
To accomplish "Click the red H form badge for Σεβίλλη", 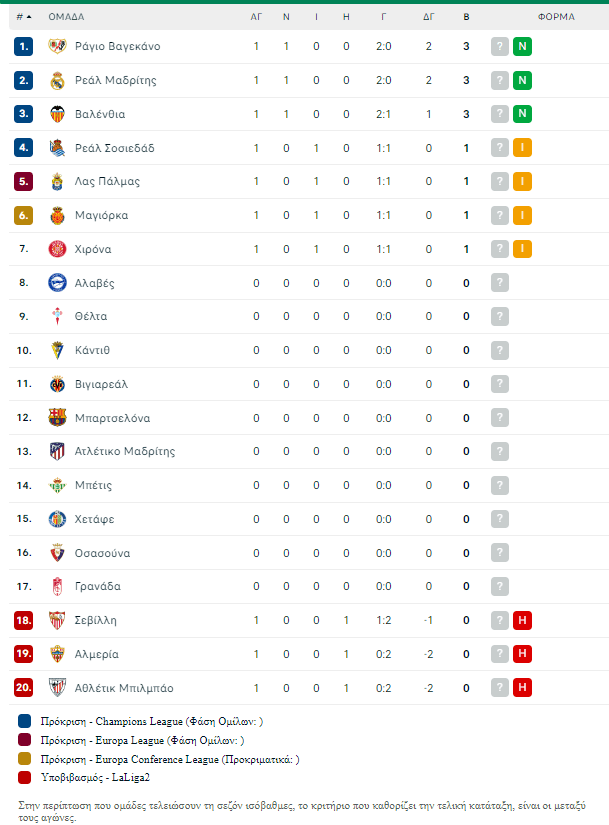I will coord(522,620).
